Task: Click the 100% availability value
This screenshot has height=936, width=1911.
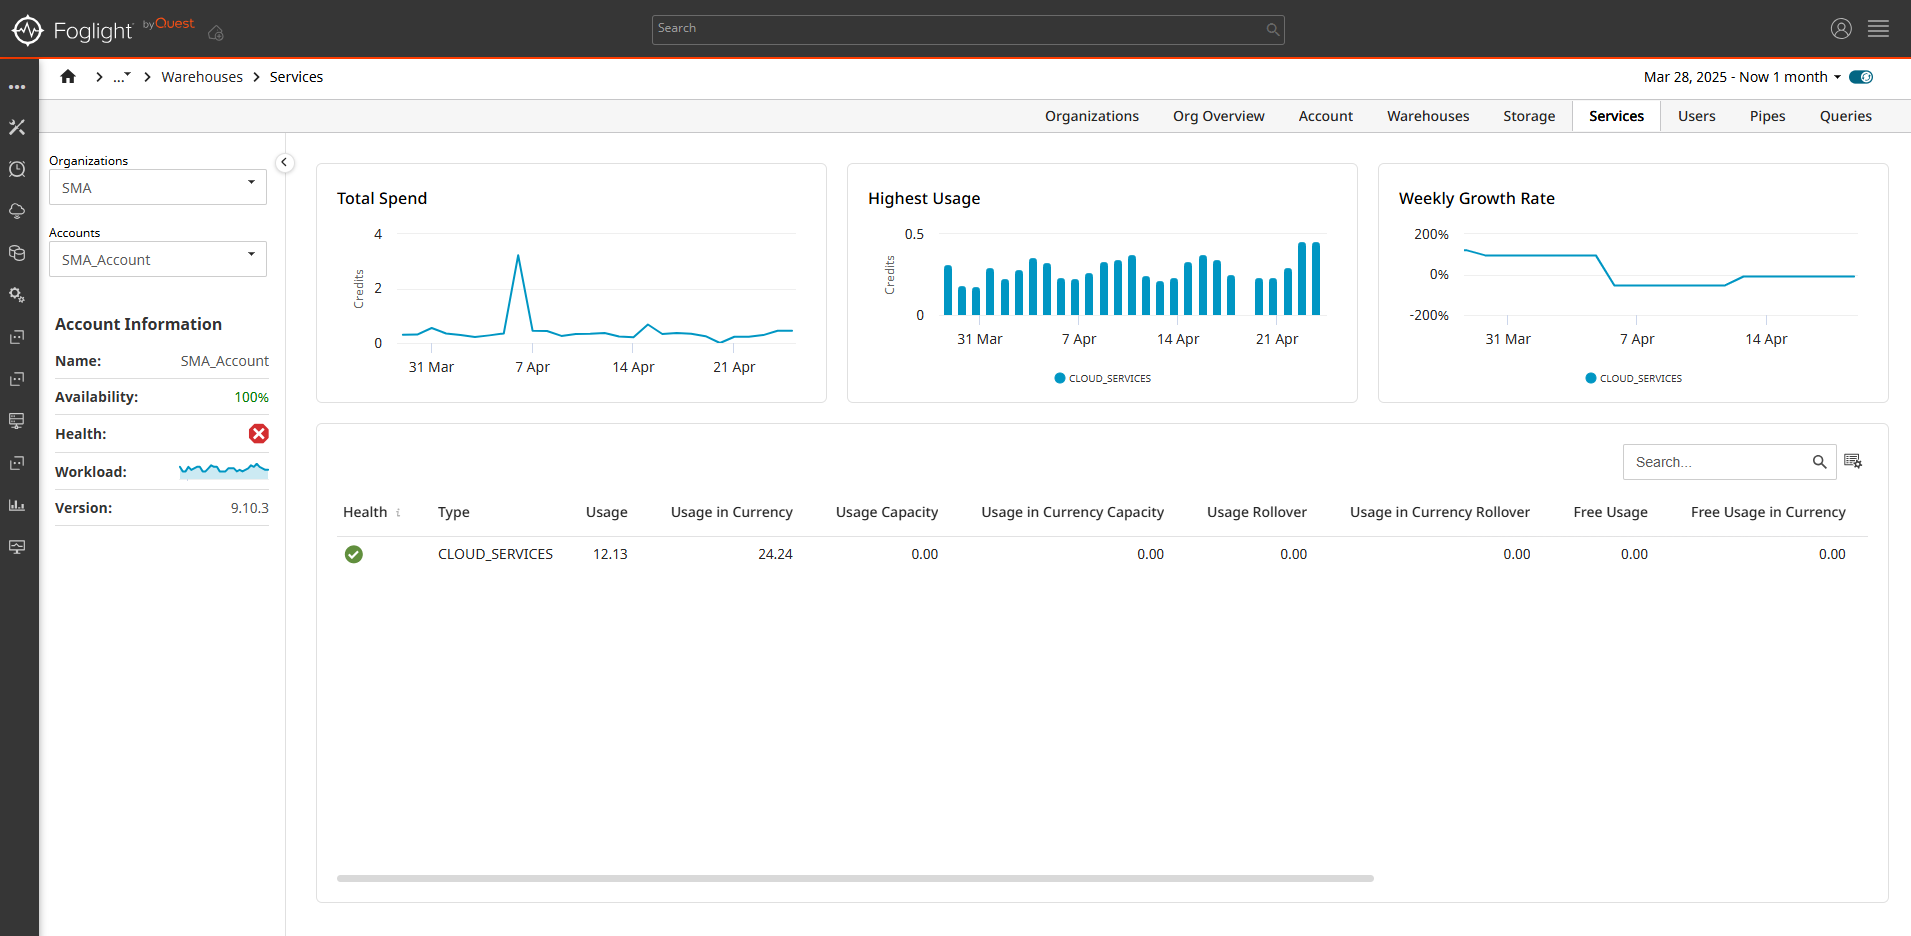Action: [x=251, y=397]
